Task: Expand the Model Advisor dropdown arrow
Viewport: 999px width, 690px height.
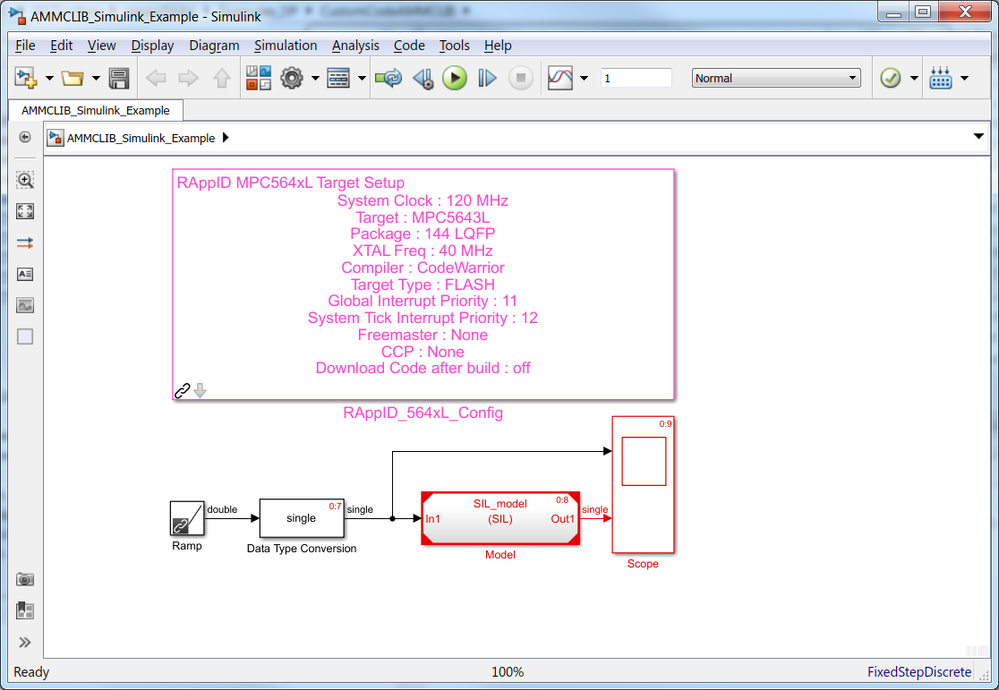Action: pyautogui.click(x=914, y=78)
